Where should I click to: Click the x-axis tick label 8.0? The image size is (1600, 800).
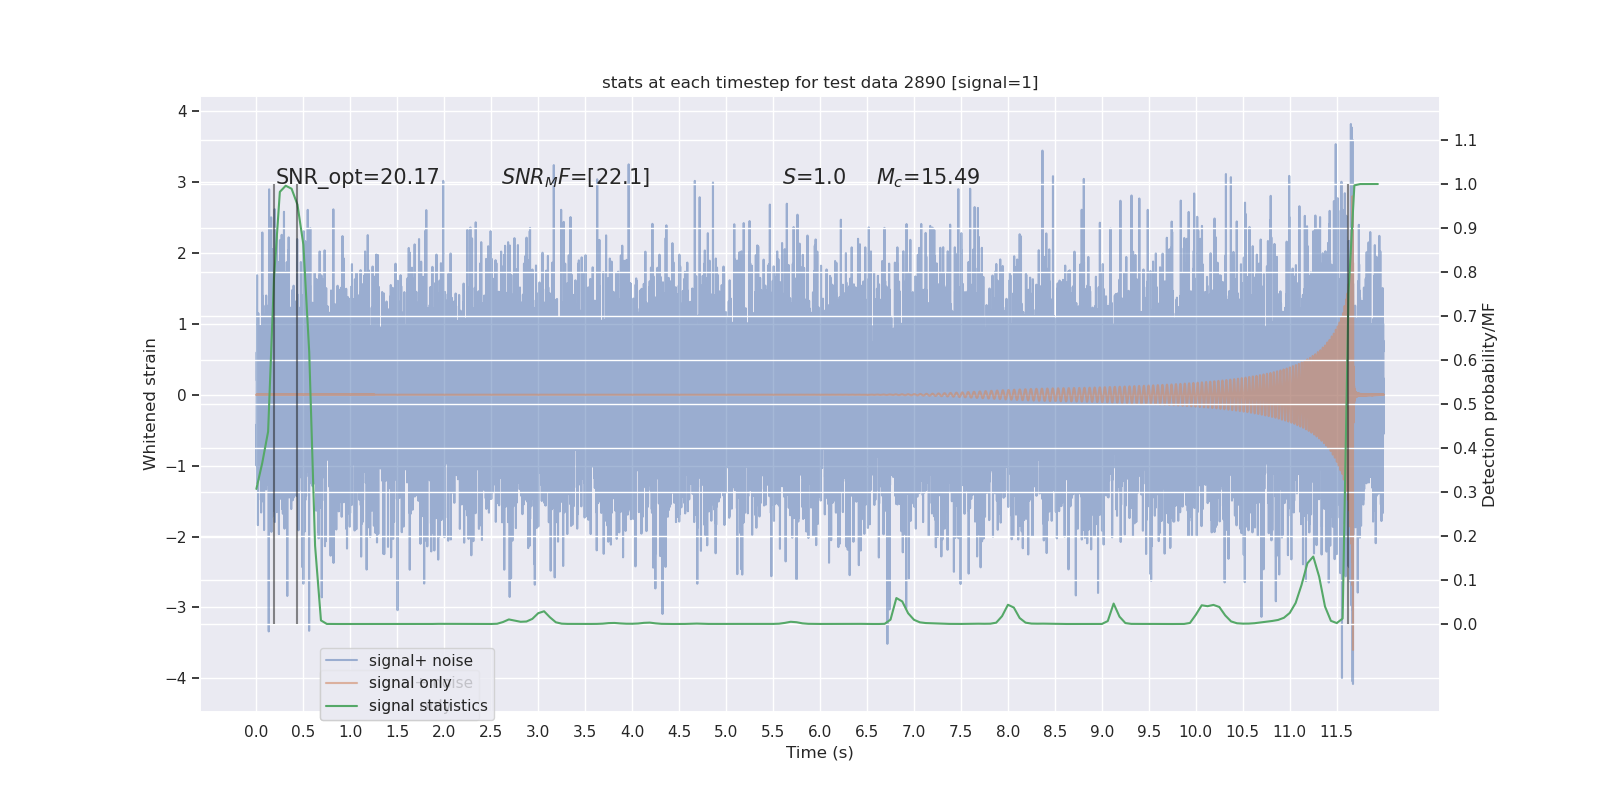[x=1008, y=731]
